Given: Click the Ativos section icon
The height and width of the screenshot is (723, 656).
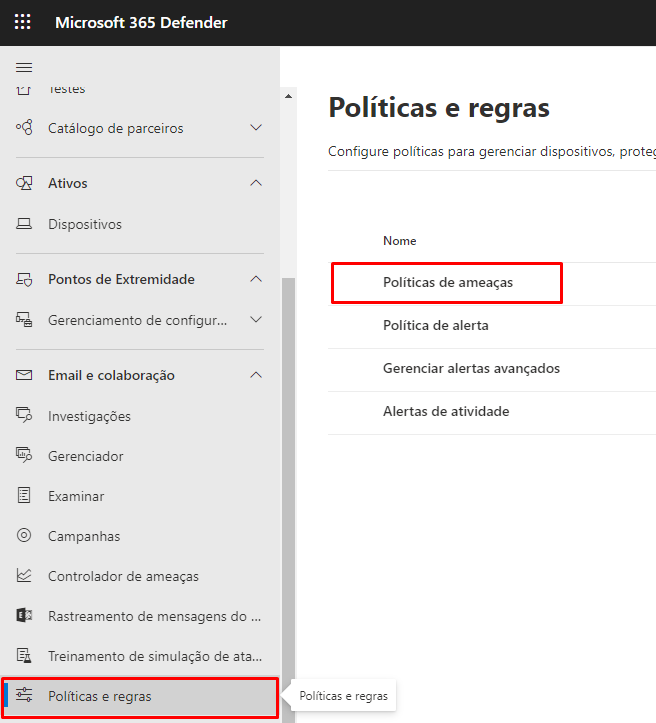Looking at the screenshot, I should 24,183.
